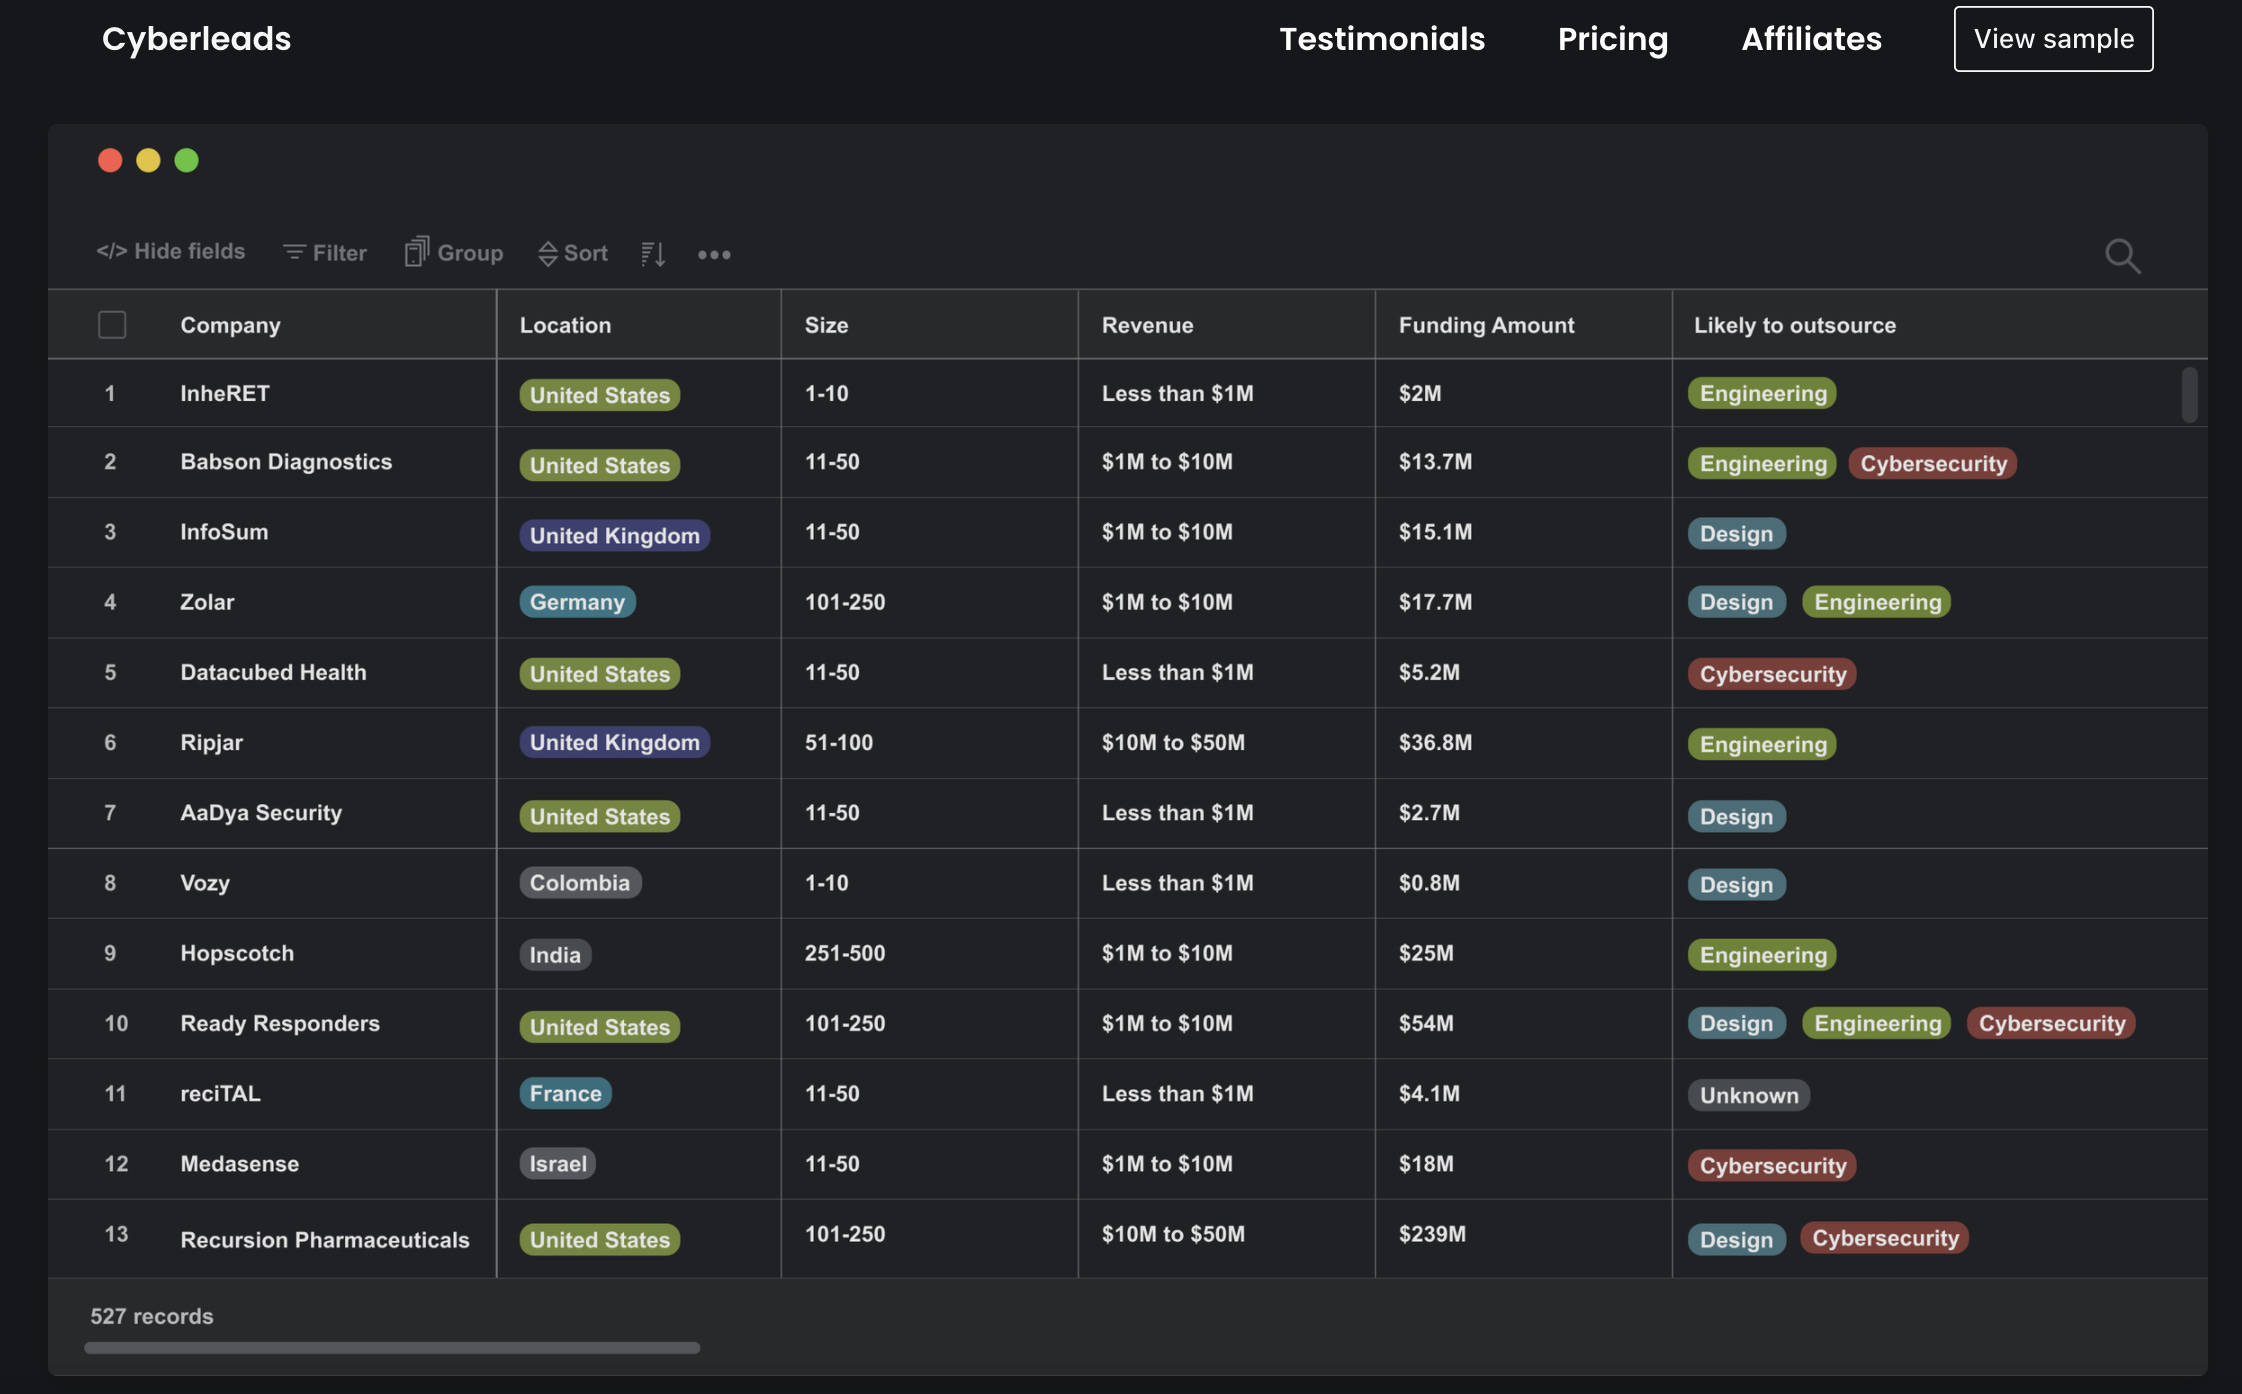Click Ripjar's United Kingdom tag
Viewport: 2242px width, 1394px height.
(x=614, y=742)
